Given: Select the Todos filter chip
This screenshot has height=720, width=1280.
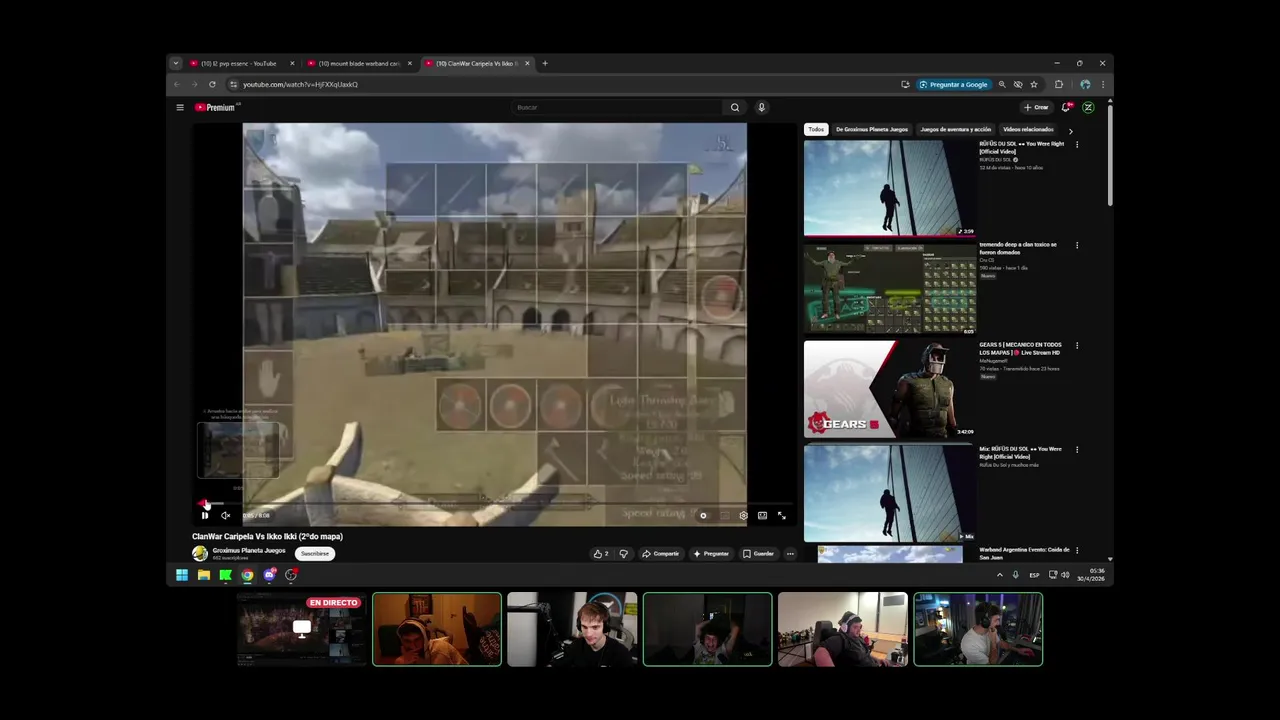Looking at the screenshot, I should 816,129.
